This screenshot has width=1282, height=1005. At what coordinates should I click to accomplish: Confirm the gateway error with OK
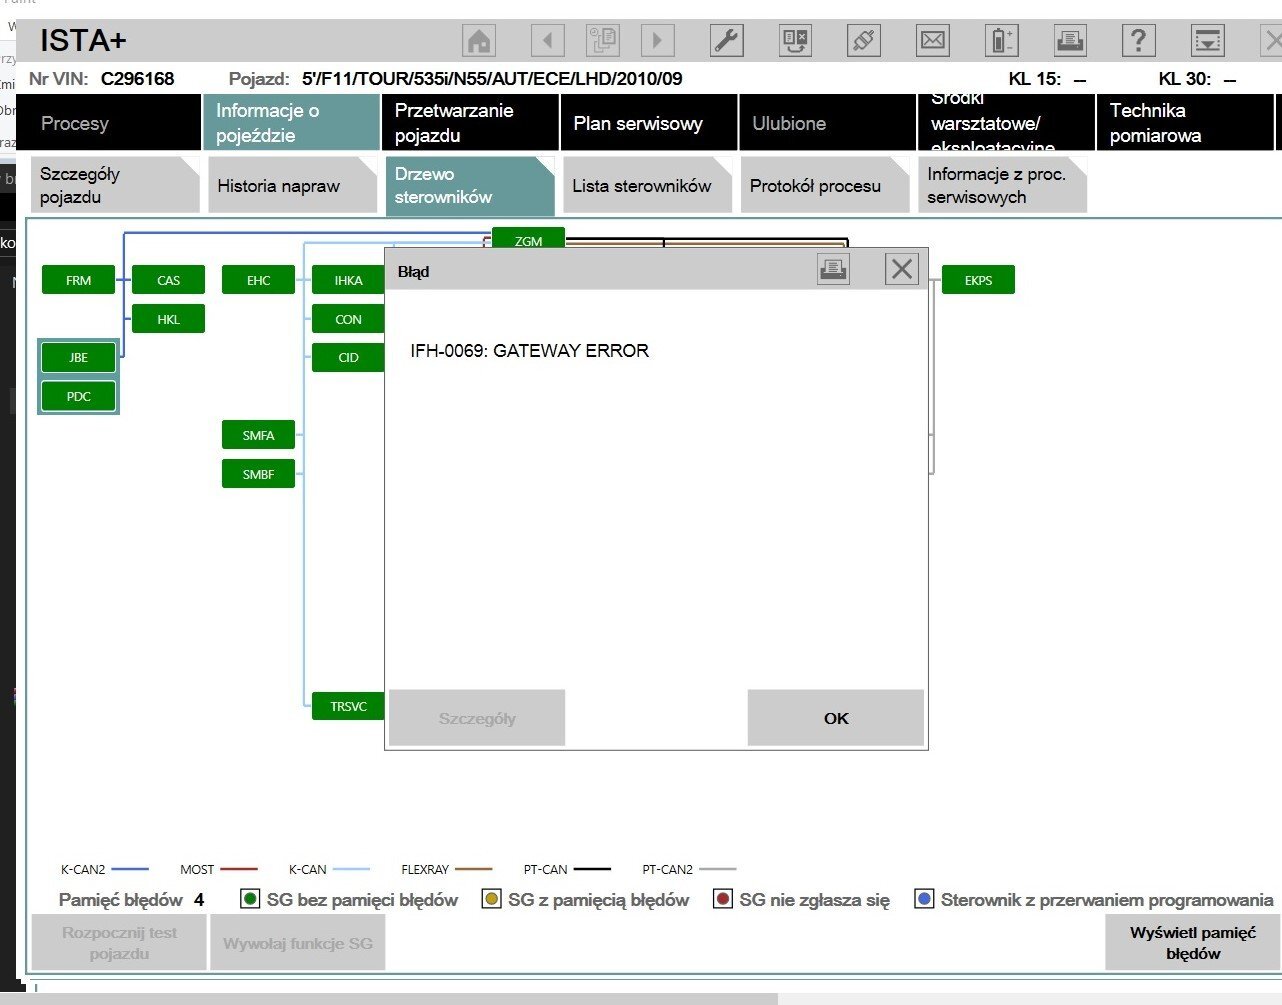click(836, 718)
